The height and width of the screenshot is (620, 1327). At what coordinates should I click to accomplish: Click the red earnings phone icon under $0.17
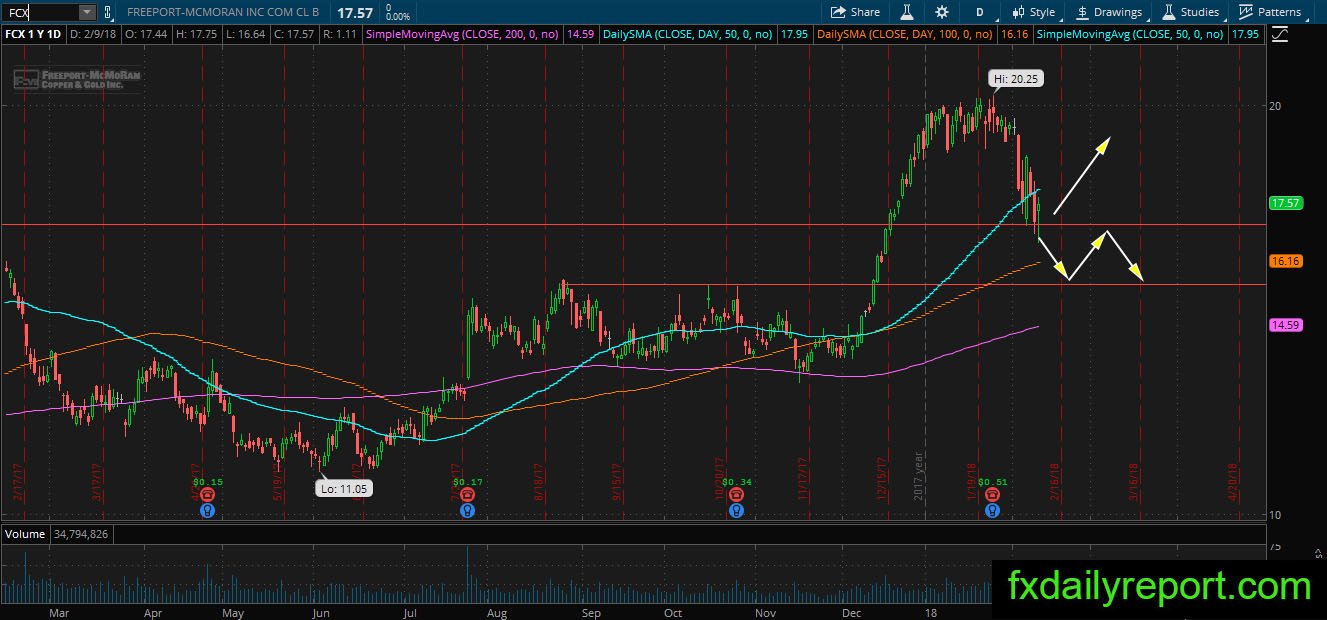(x=467, y=495)
